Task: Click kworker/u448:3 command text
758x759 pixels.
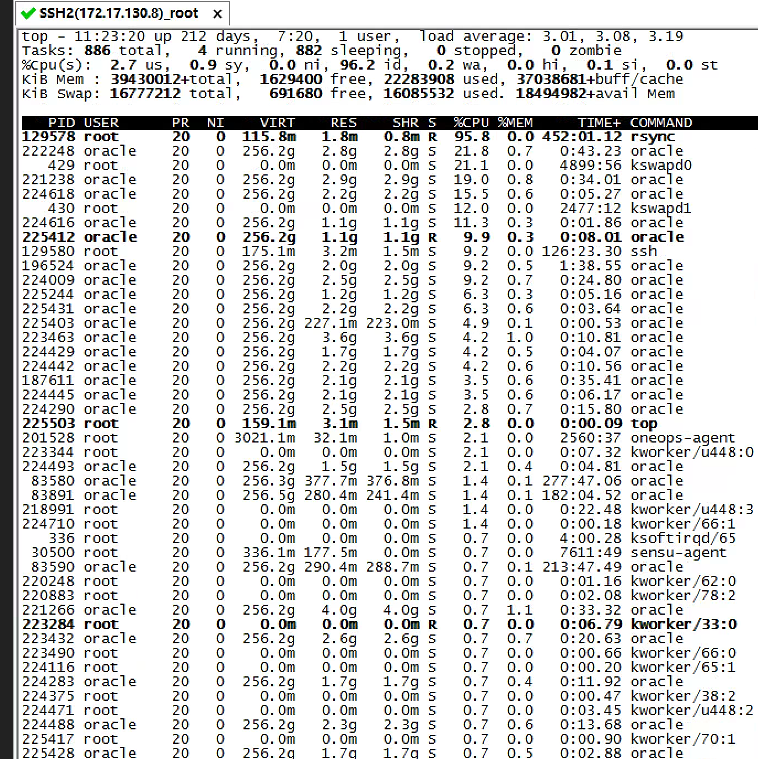Action: pyautogui.click(x=692, y=510)
